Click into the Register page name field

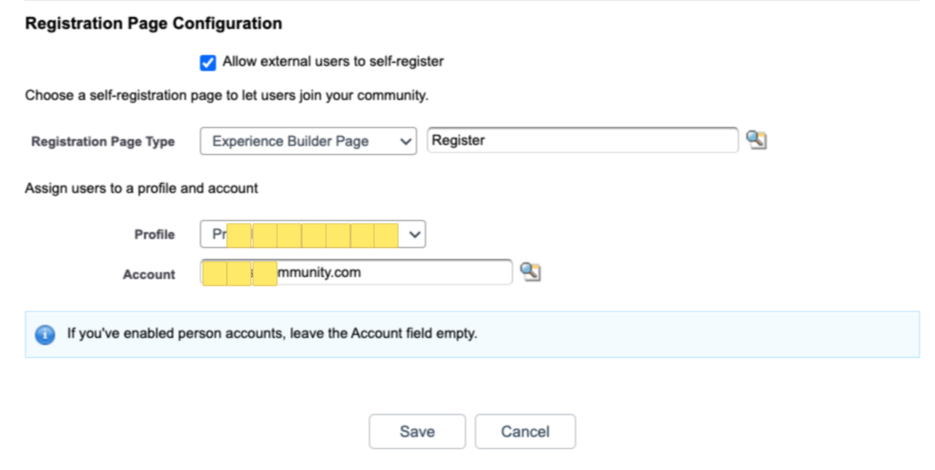(583, 141)
